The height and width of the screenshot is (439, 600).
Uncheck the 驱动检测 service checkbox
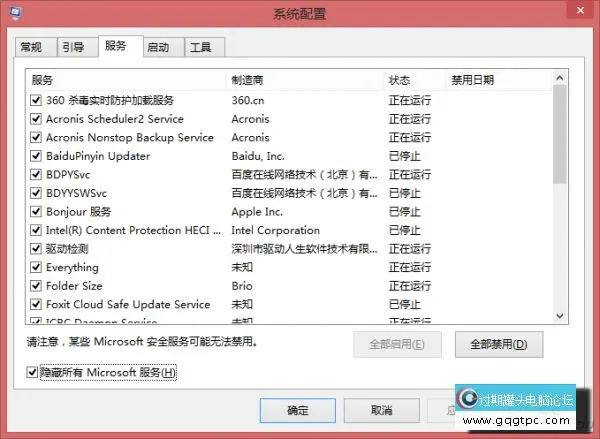pyautogui.click(x=36, y=249)
